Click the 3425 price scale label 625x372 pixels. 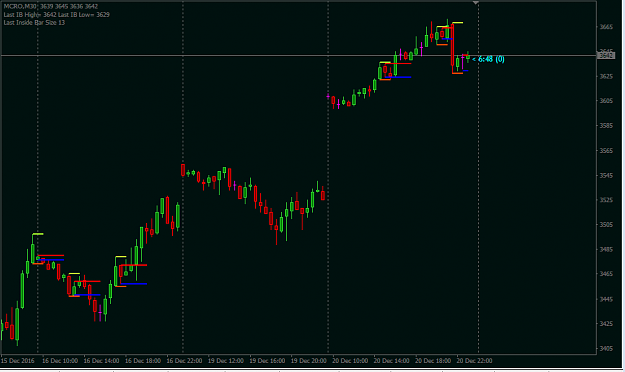(x=606, y=324)
